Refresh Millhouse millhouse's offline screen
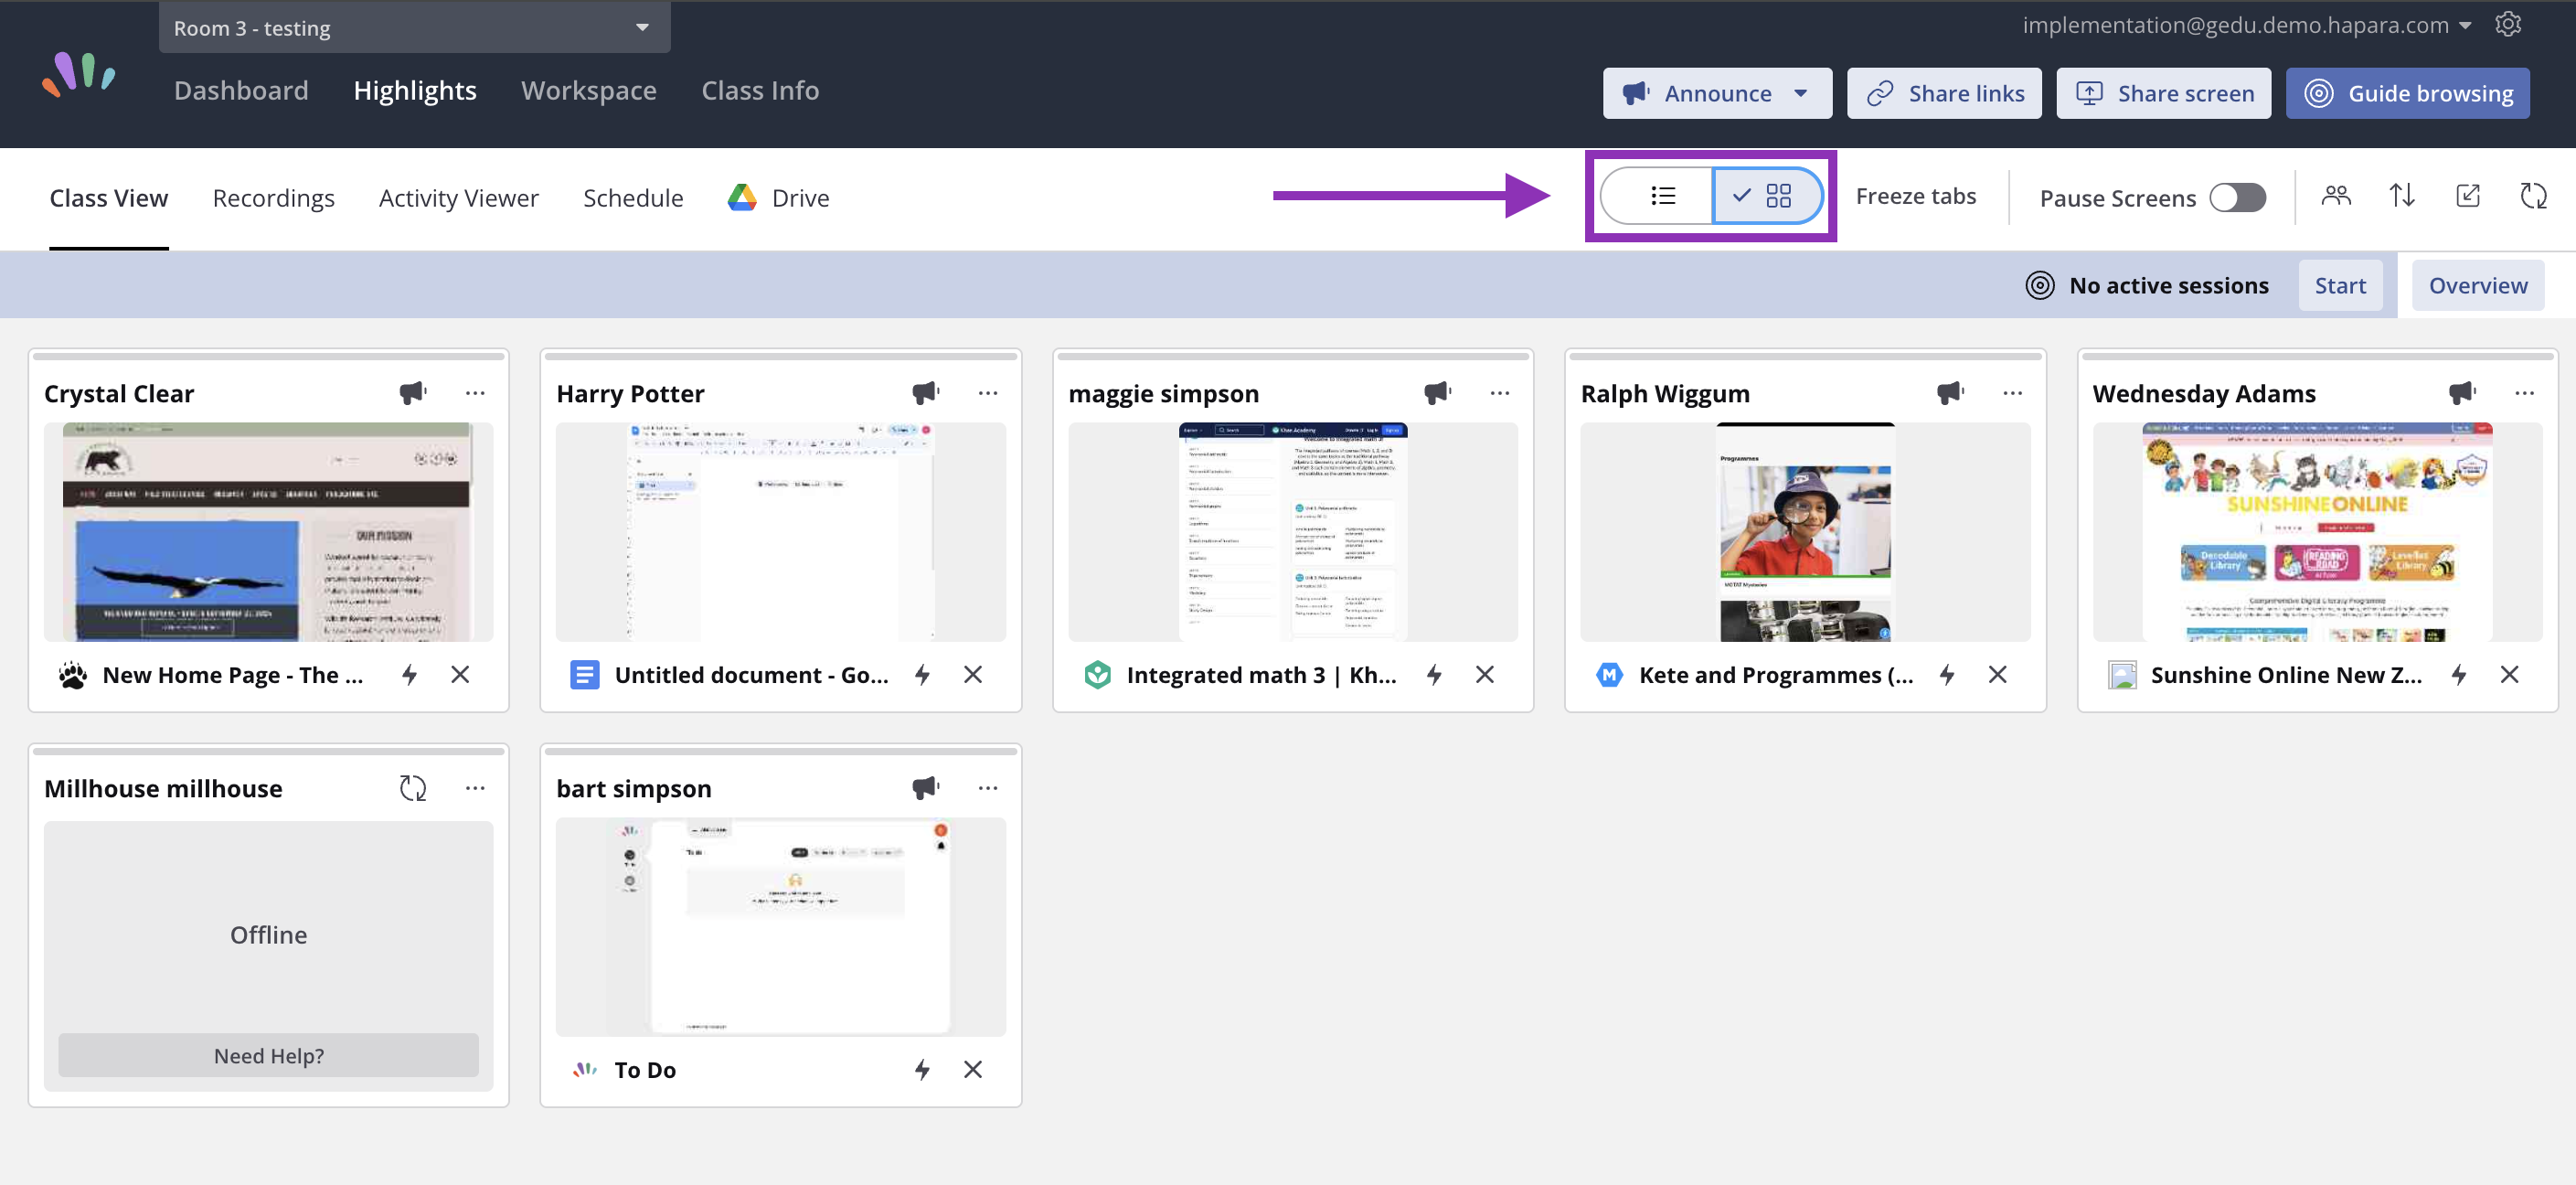Viewport: 2576px width, 1185px height. click(413, 788)
